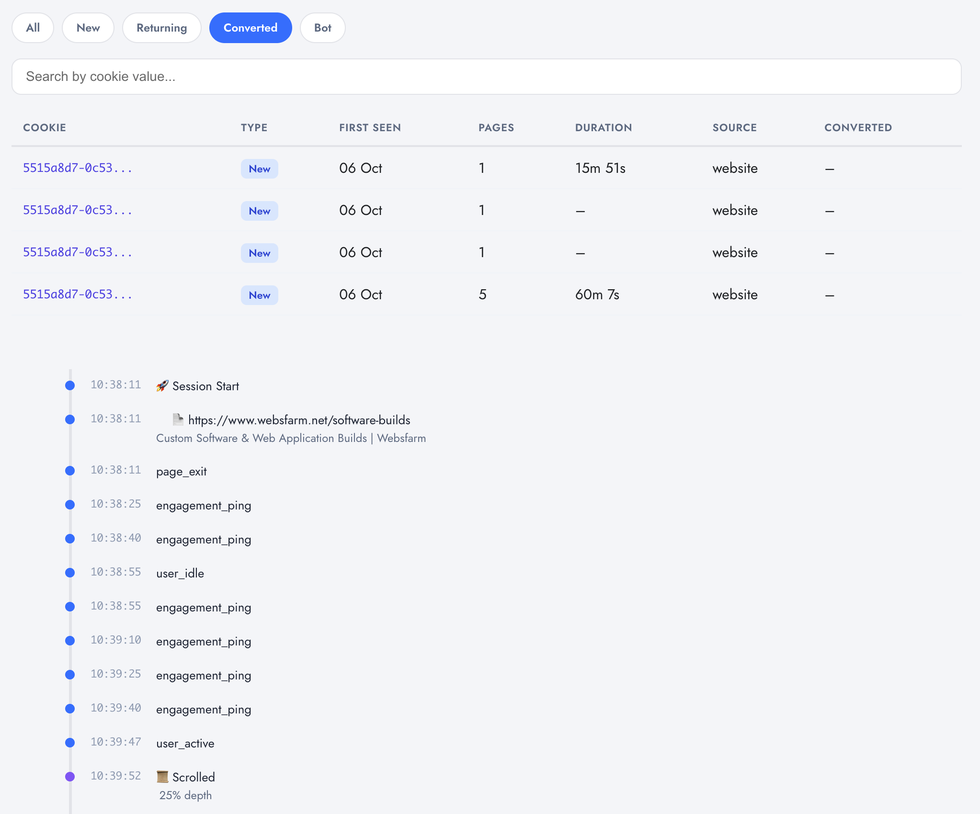This screenshot has height=814, width=980.
Task: Focus the Search by cookie value field
Action: (486, 77)
